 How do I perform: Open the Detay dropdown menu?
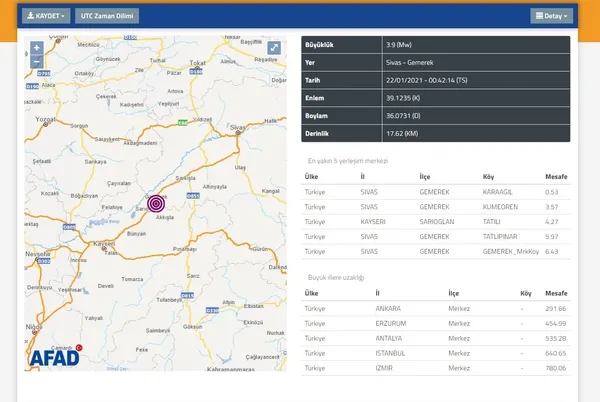(x=551, y=16)
